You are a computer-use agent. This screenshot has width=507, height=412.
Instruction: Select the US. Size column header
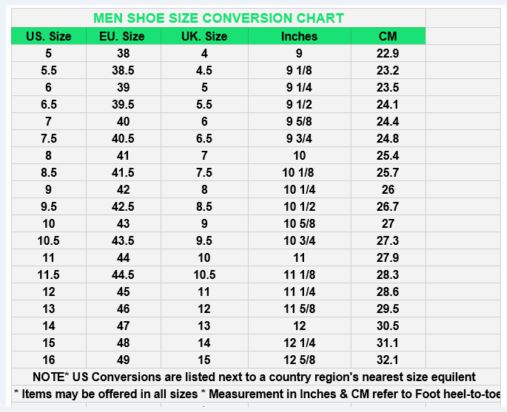pyautogui.click(x=49, y=36)
